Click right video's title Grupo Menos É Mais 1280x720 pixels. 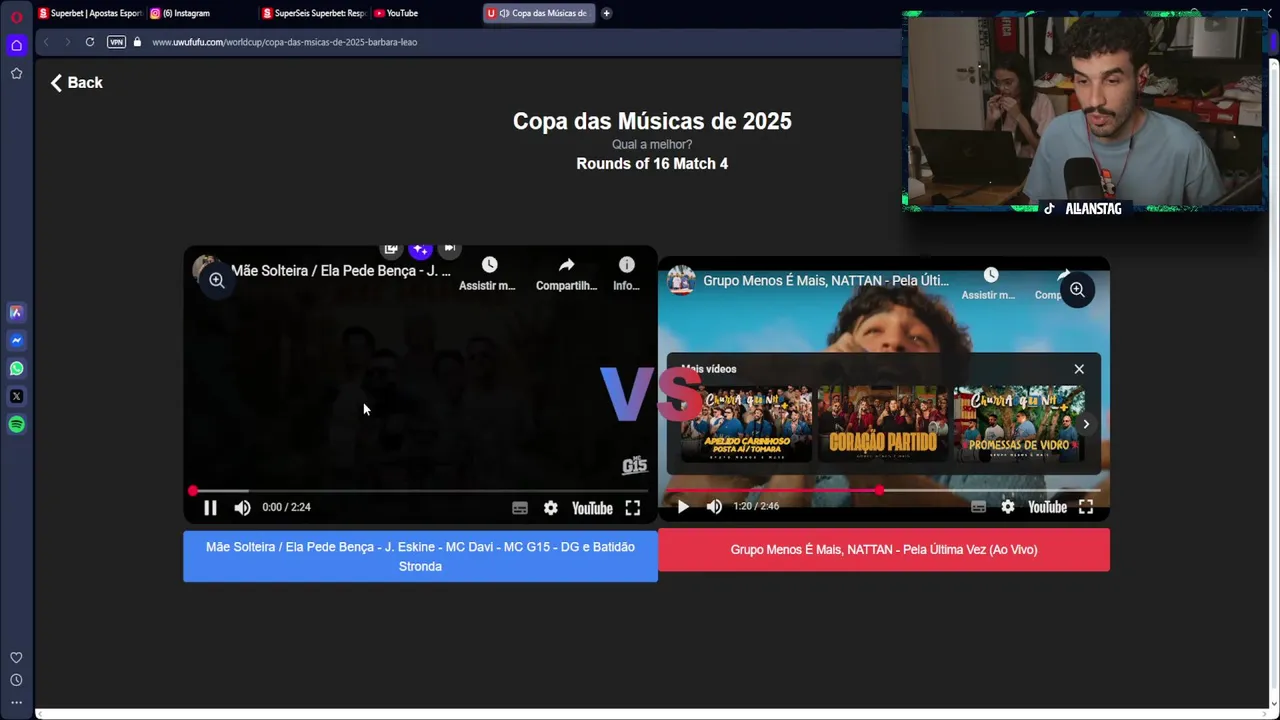(x=826, y=281)
